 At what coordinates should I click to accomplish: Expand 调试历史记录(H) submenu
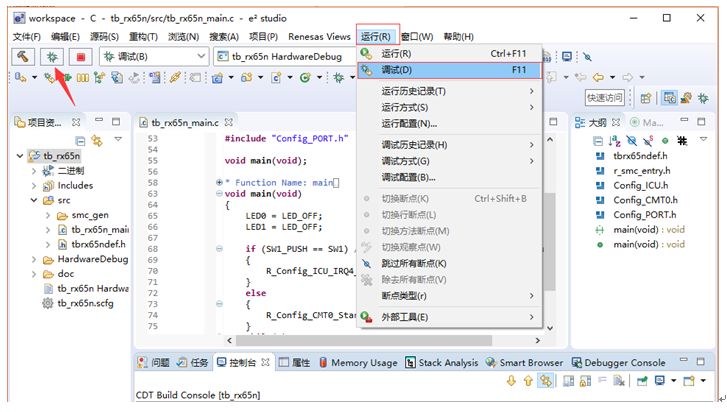[x=449, y=145]
